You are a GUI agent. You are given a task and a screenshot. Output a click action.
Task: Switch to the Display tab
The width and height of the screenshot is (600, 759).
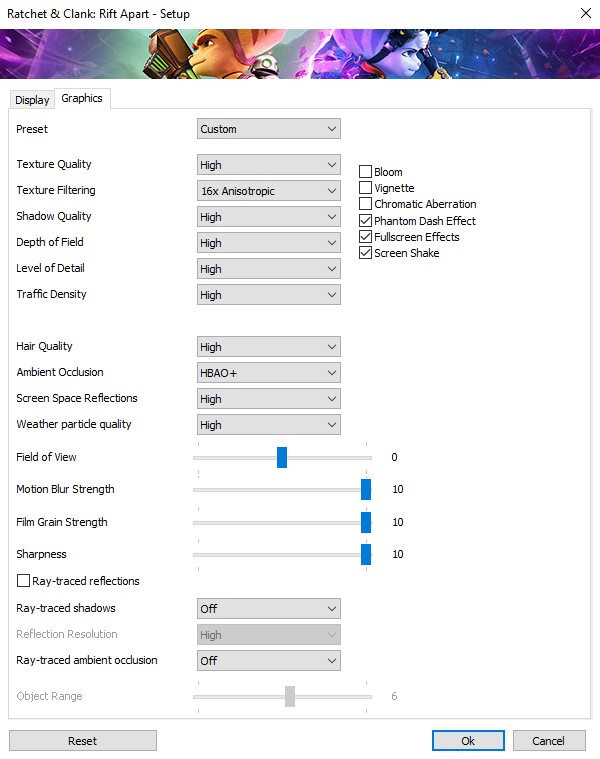(32, 99)
